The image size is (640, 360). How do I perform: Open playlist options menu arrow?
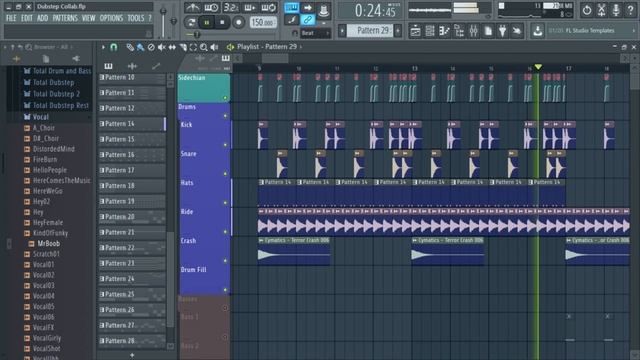[103, 47]
